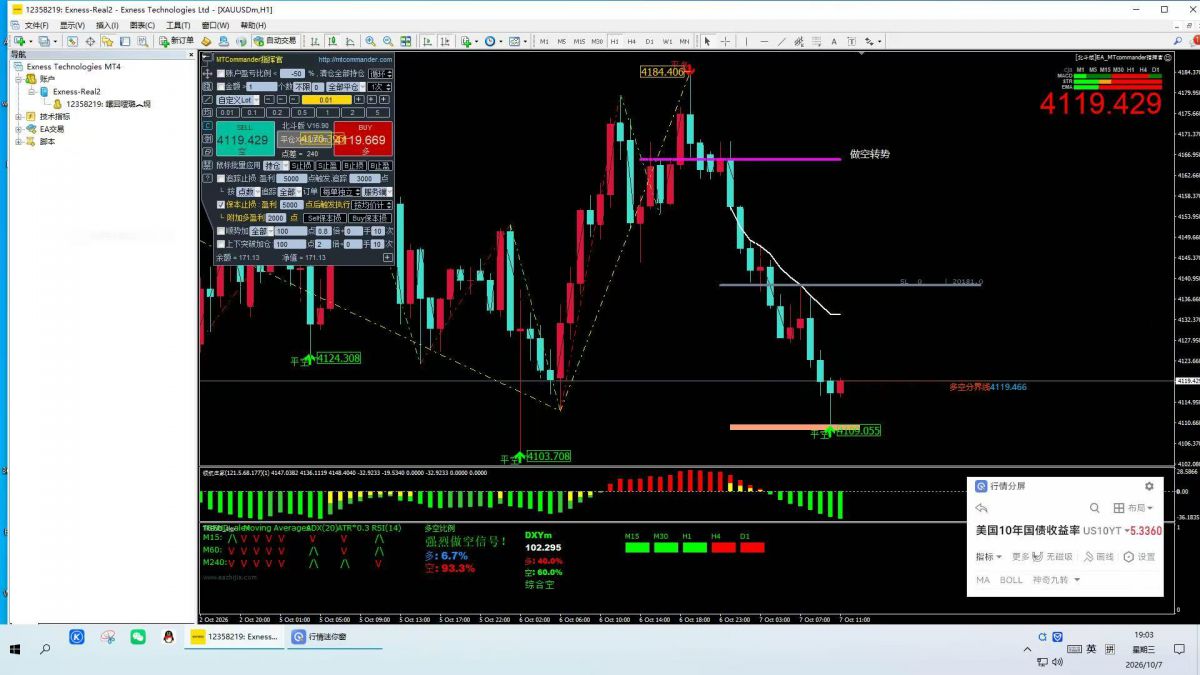Viewport: 1200px width, 675px height.
Task: Open the 自定义Lot dropdown
Action: coord(240,100)
